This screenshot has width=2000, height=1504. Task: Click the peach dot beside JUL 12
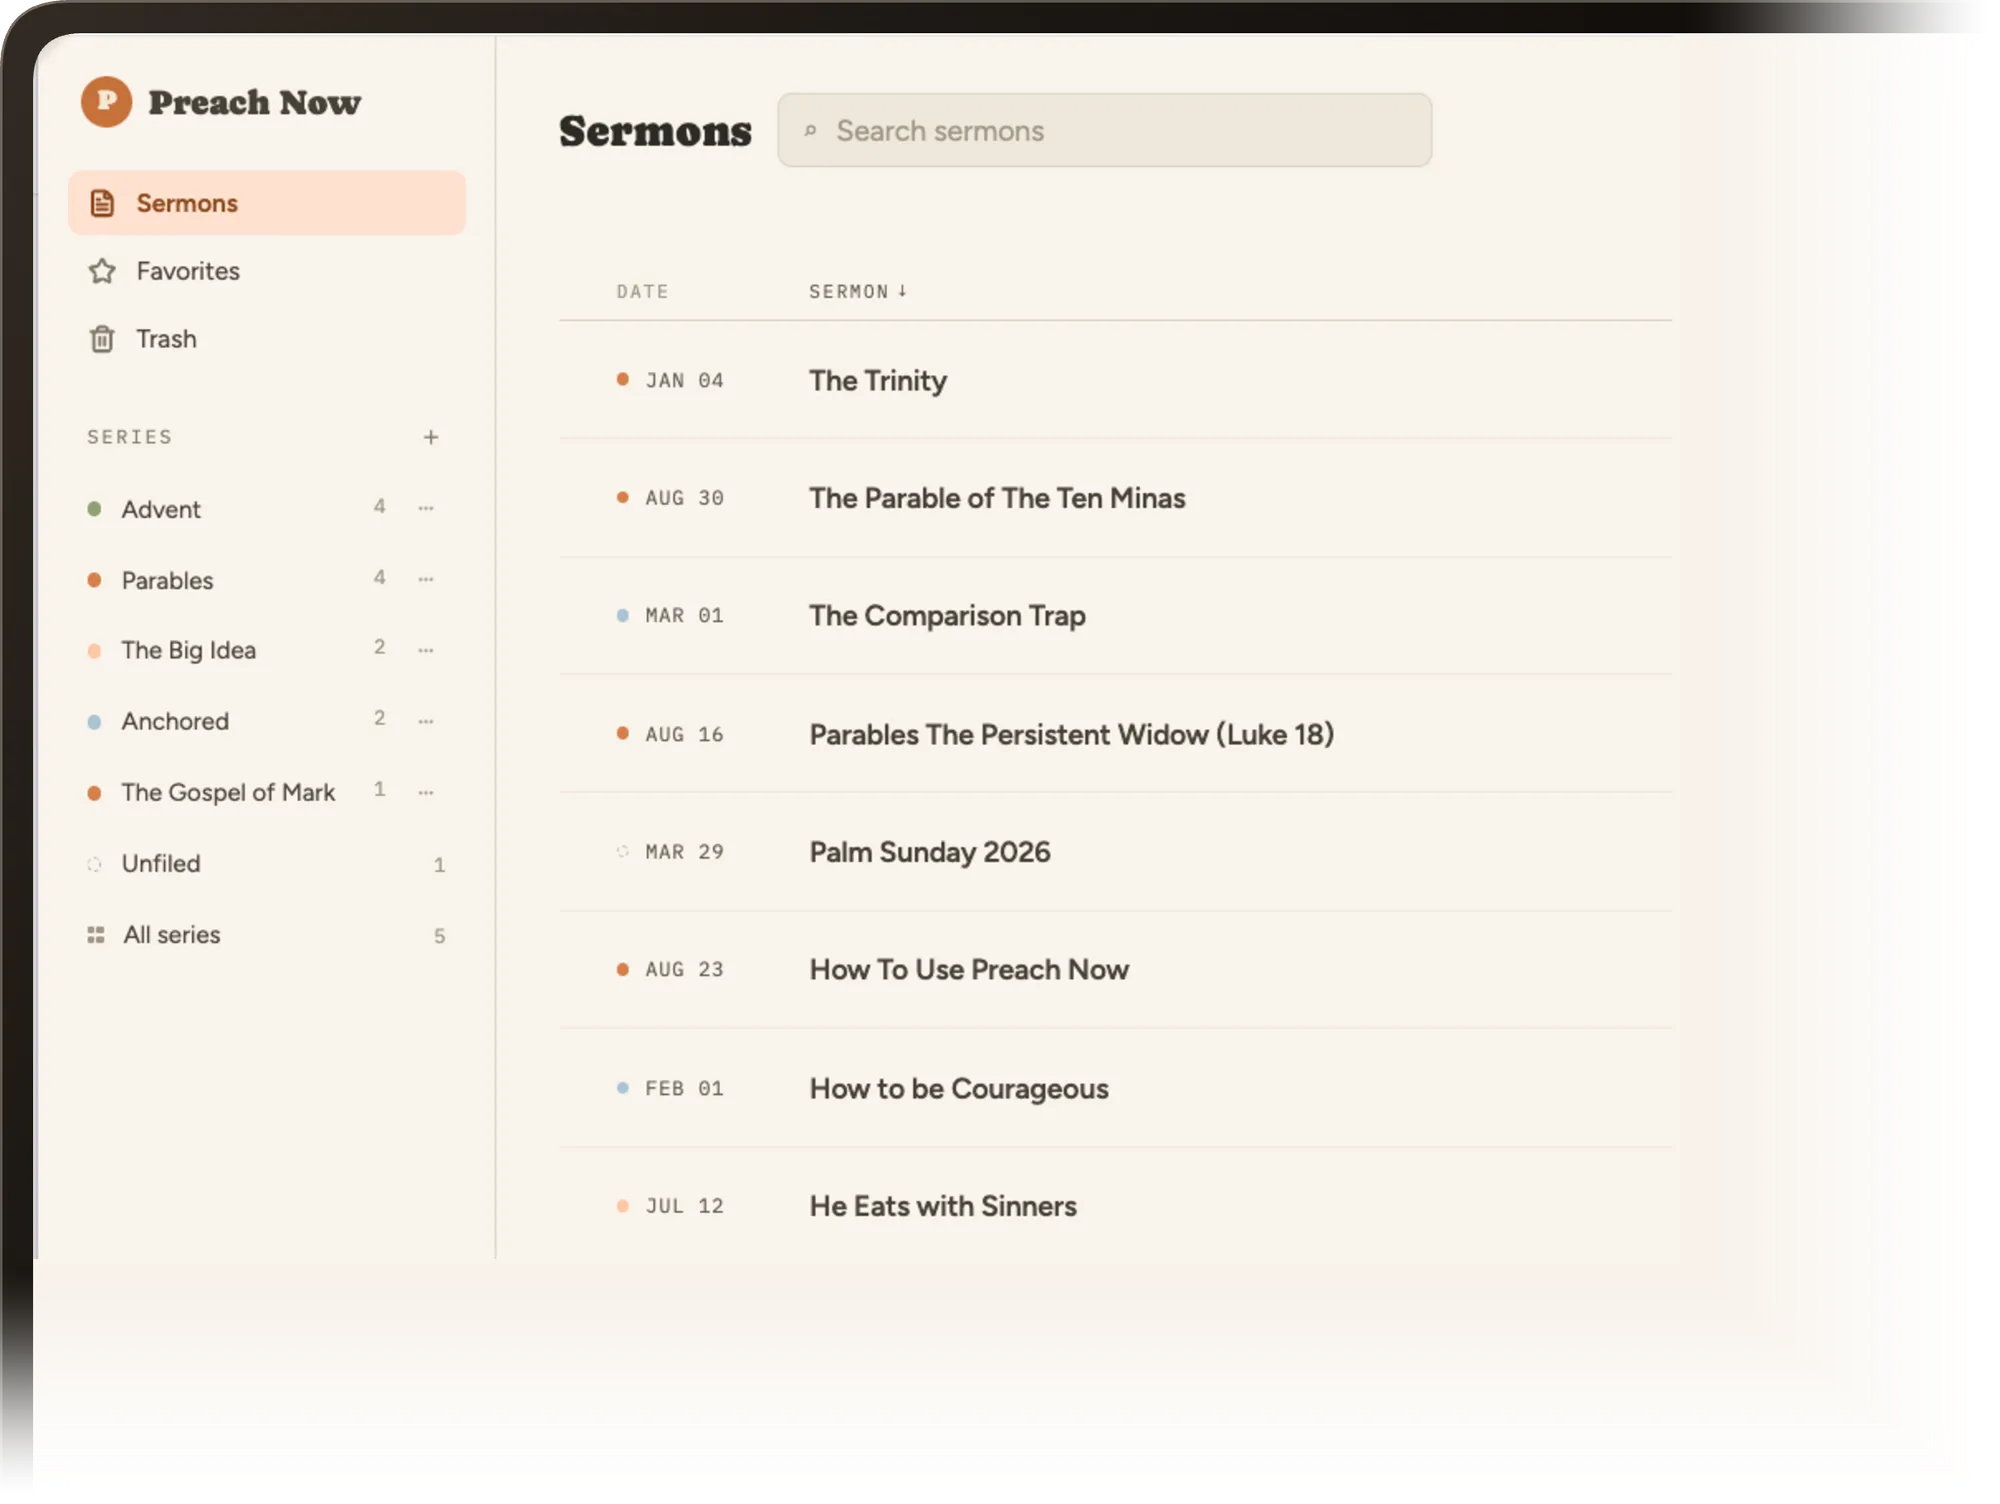[622, 1206]
